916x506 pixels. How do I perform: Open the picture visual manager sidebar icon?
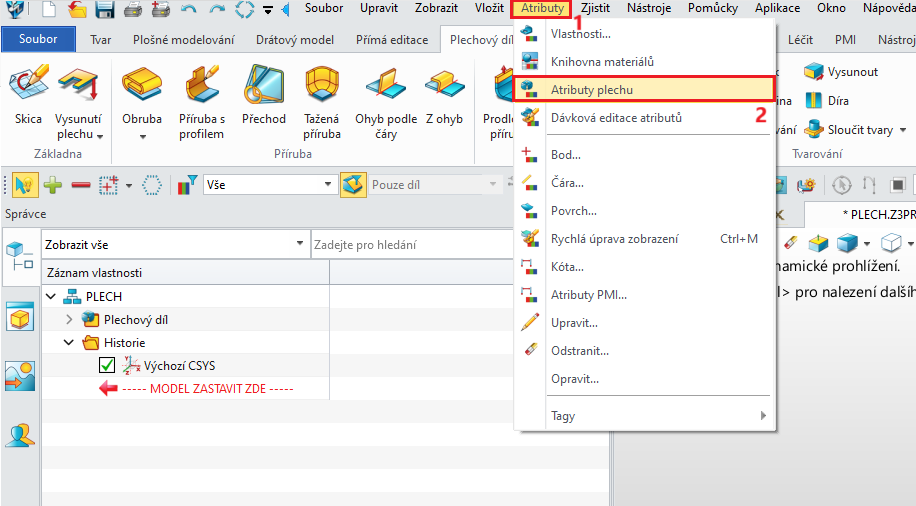click(20, 376)
